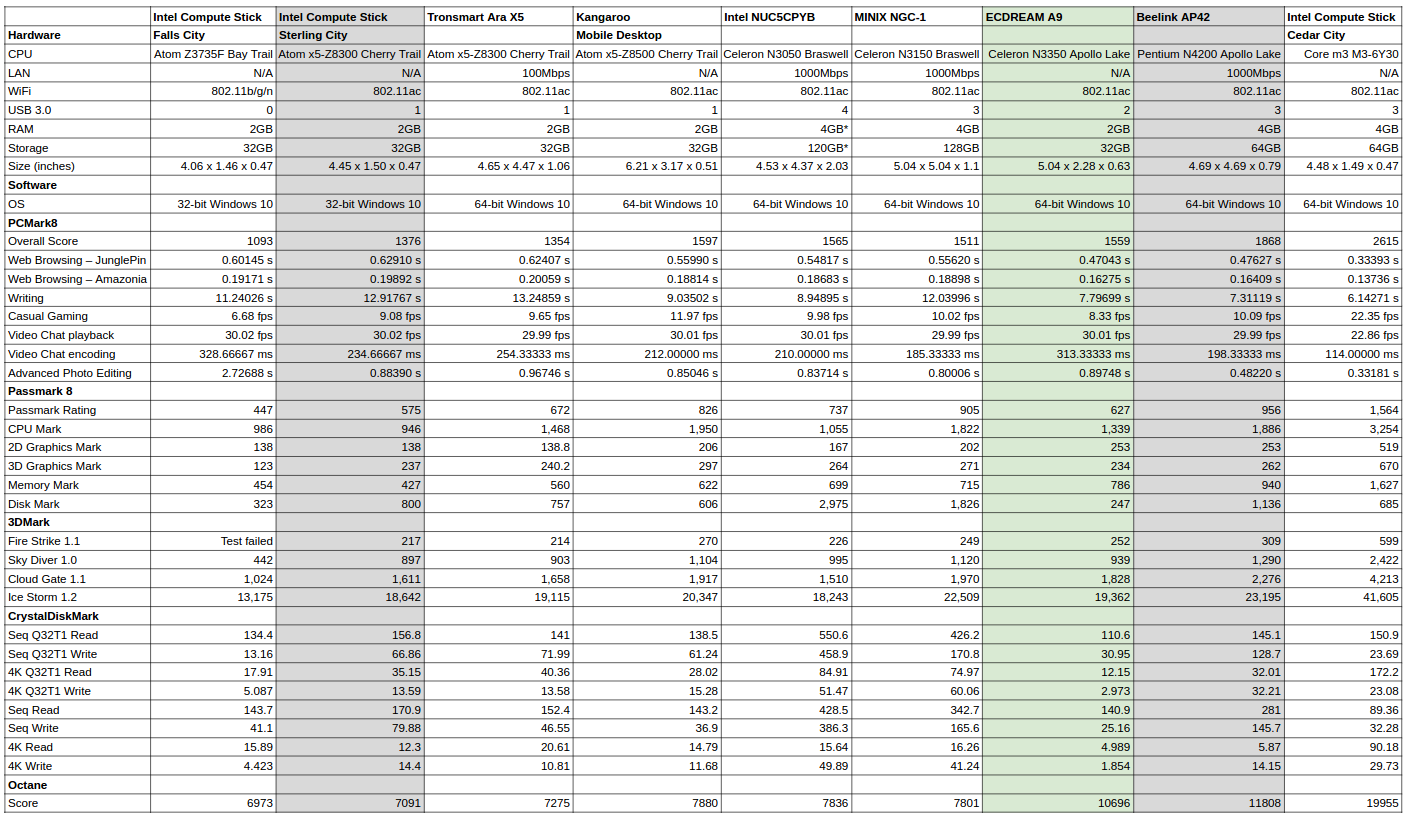
Task: Select the '3DMark' section label
Action: pyautogui.click(x=78, y=522)
